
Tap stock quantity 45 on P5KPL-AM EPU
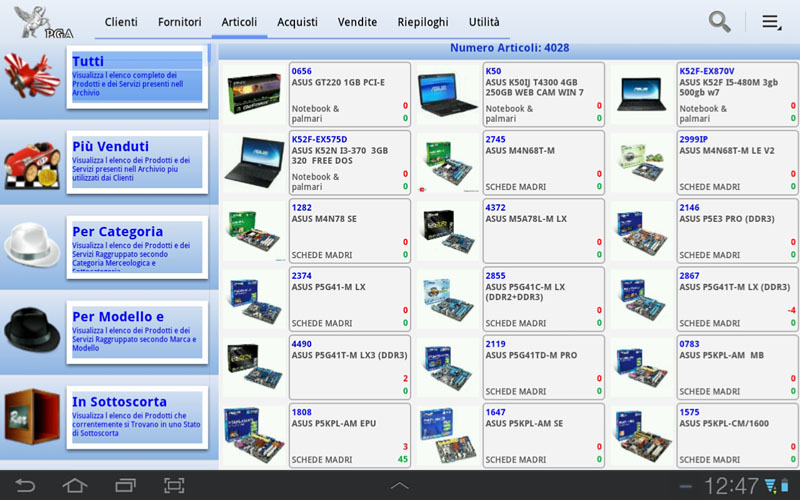coord(403,459)
